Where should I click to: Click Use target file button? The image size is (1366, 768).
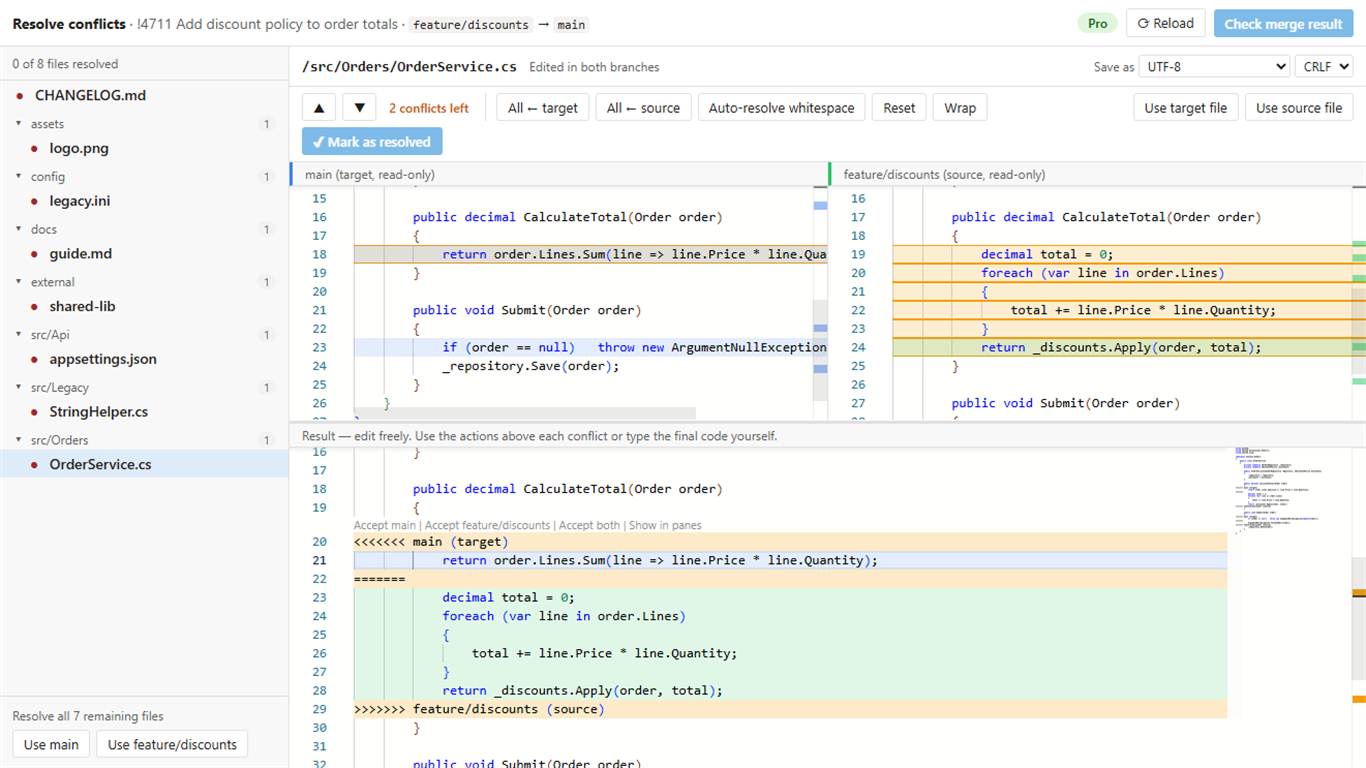pos(1185,108)
